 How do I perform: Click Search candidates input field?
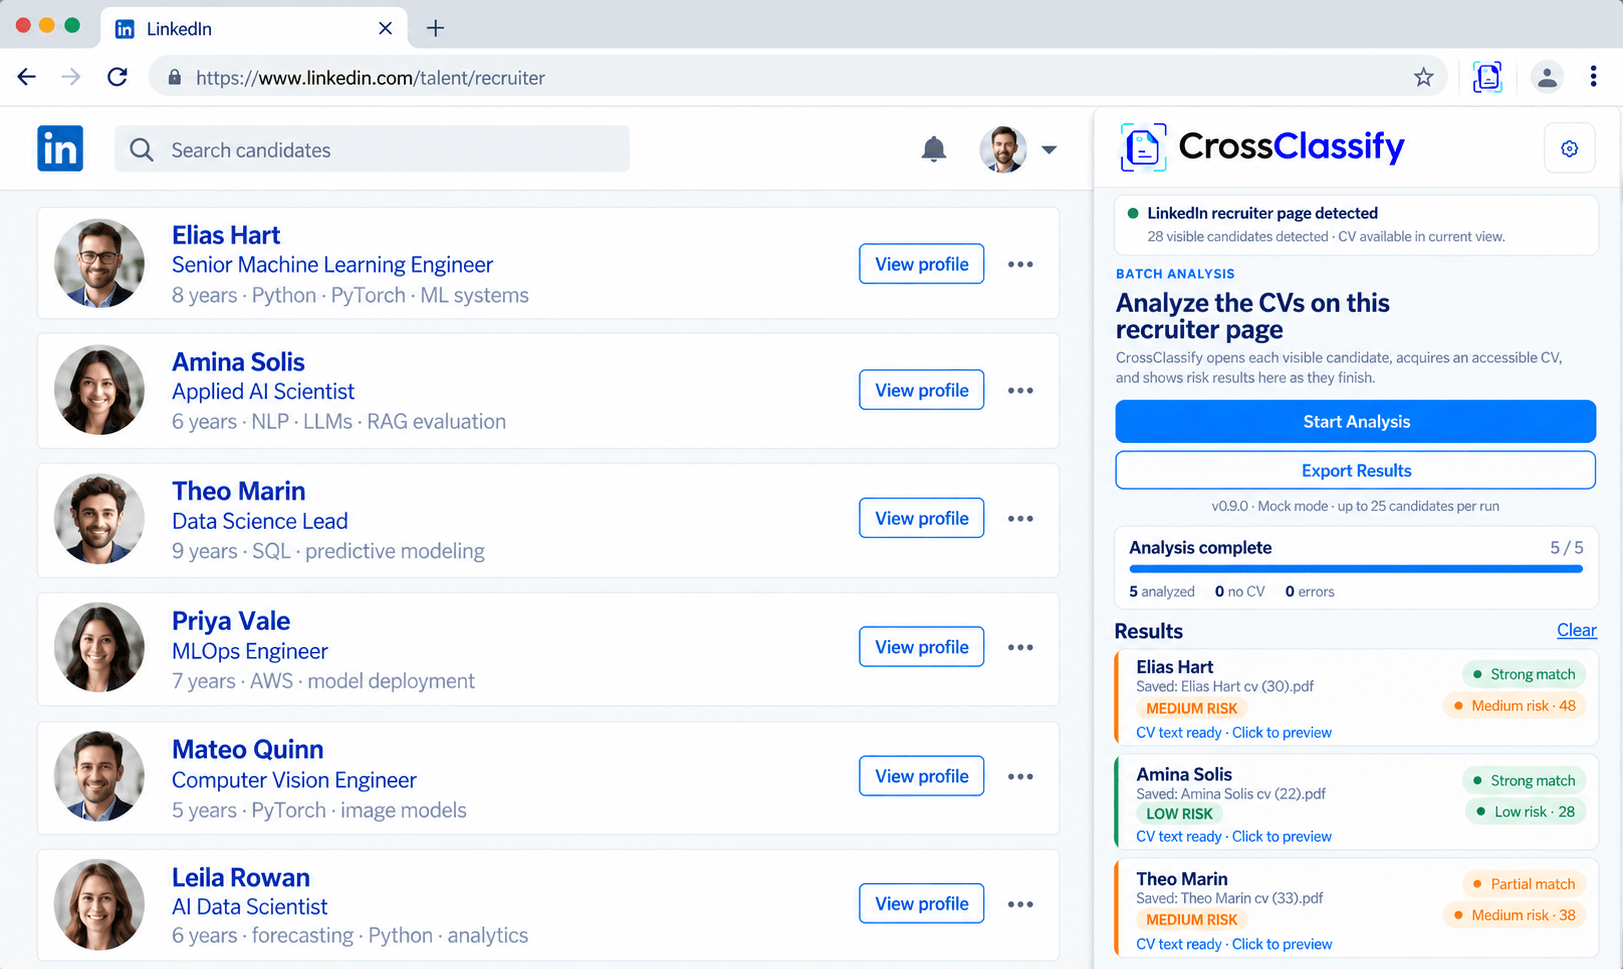pyautogui.click(x=372, y=149)
